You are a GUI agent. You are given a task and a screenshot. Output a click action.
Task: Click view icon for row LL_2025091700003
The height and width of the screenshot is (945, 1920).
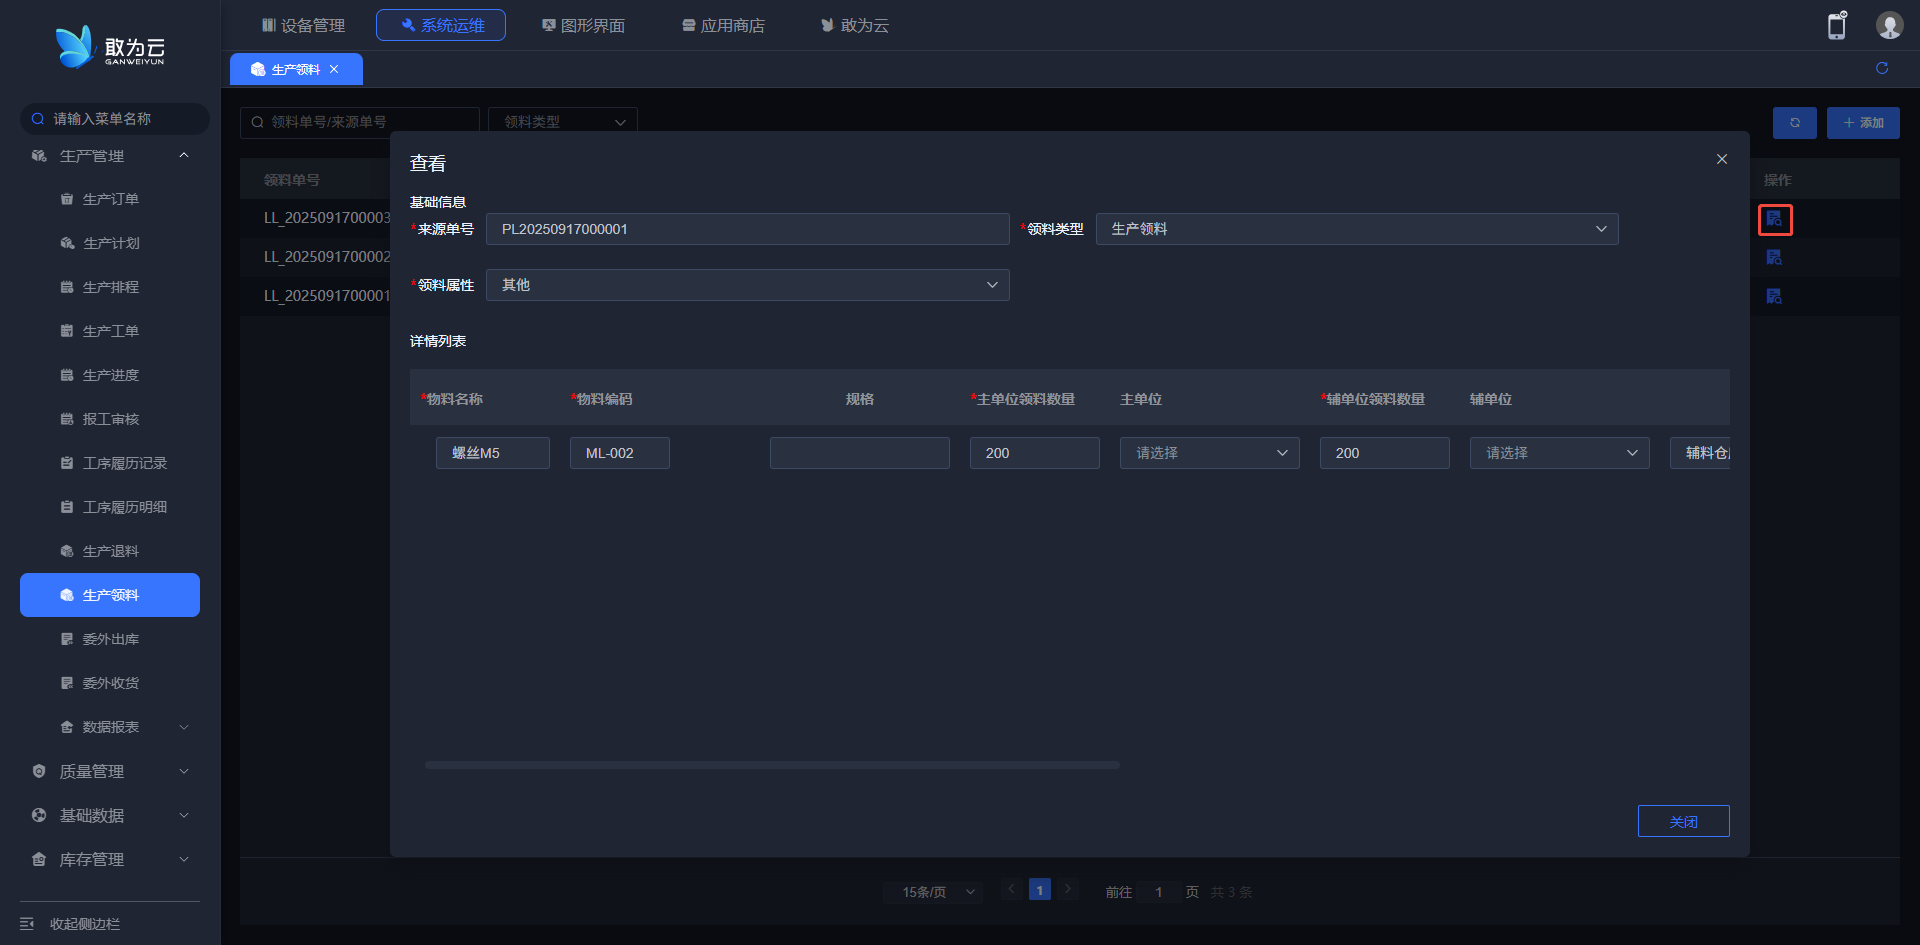point(1774,219)
